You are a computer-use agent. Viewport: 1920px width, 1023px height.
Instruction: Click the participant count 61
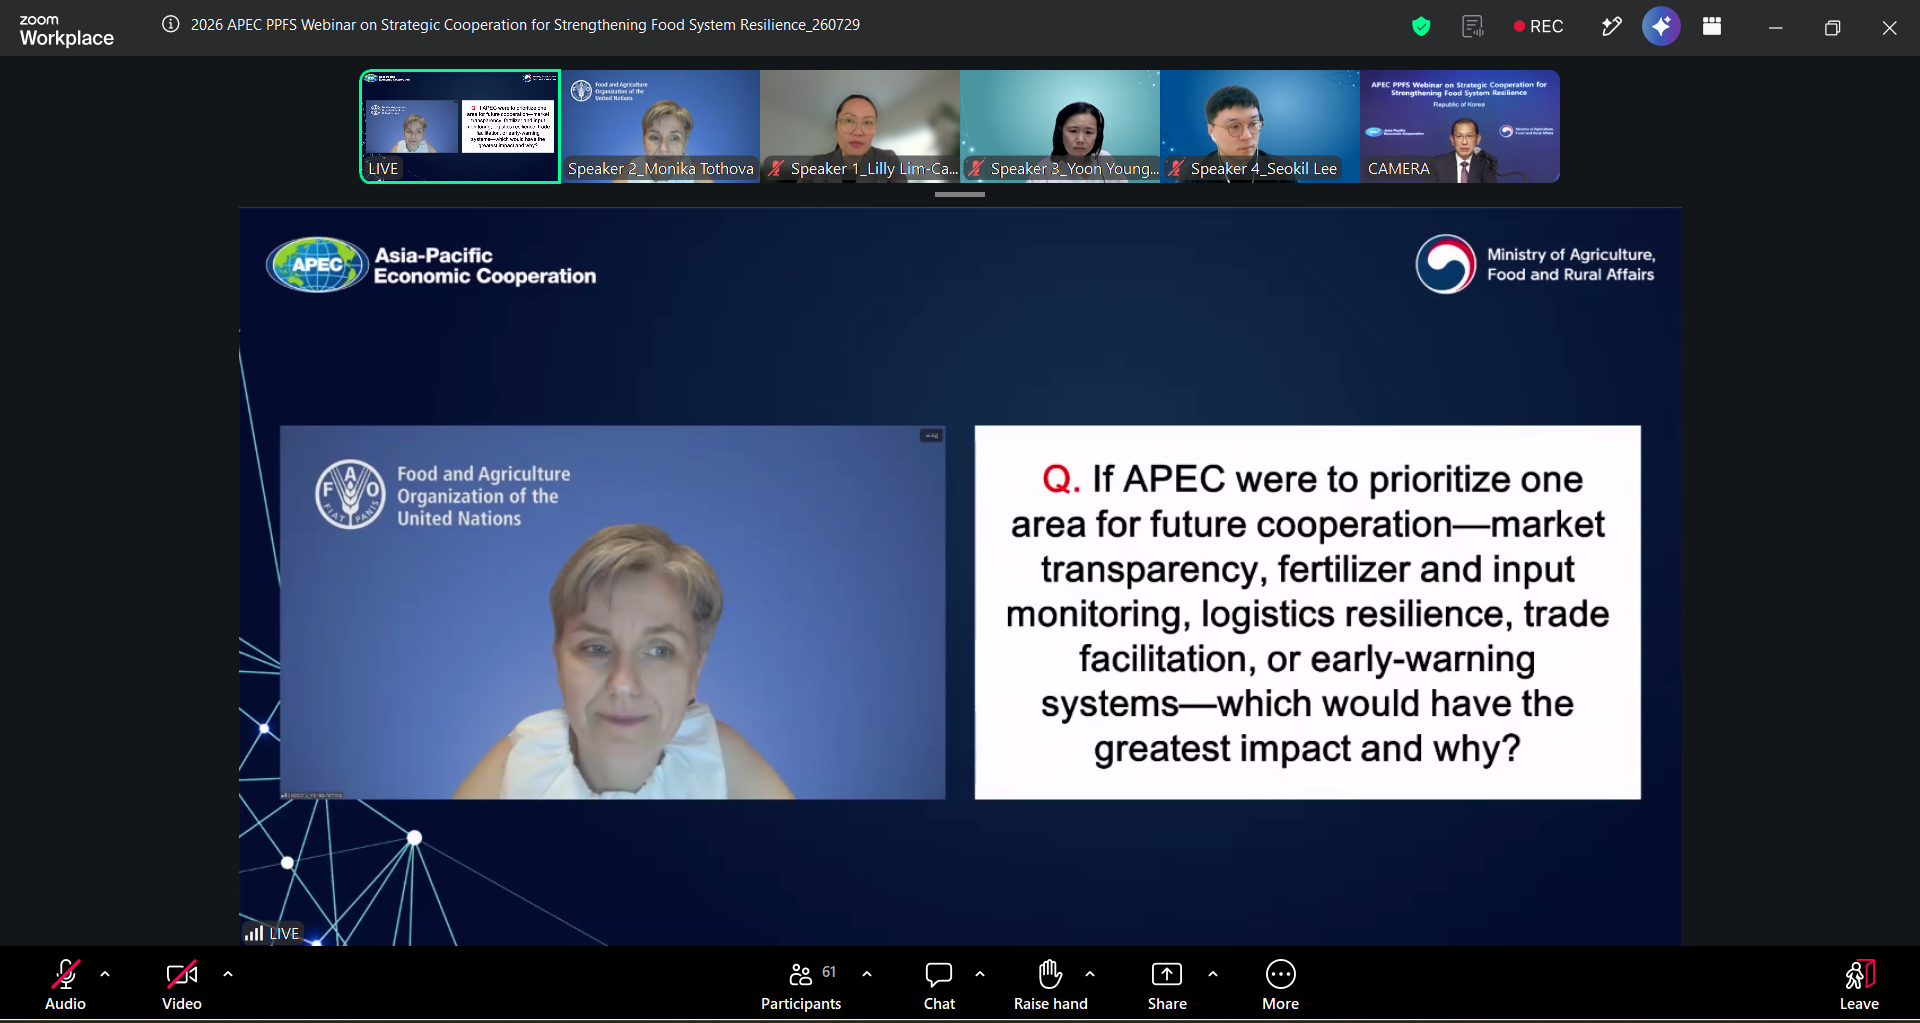pos(829,972)
